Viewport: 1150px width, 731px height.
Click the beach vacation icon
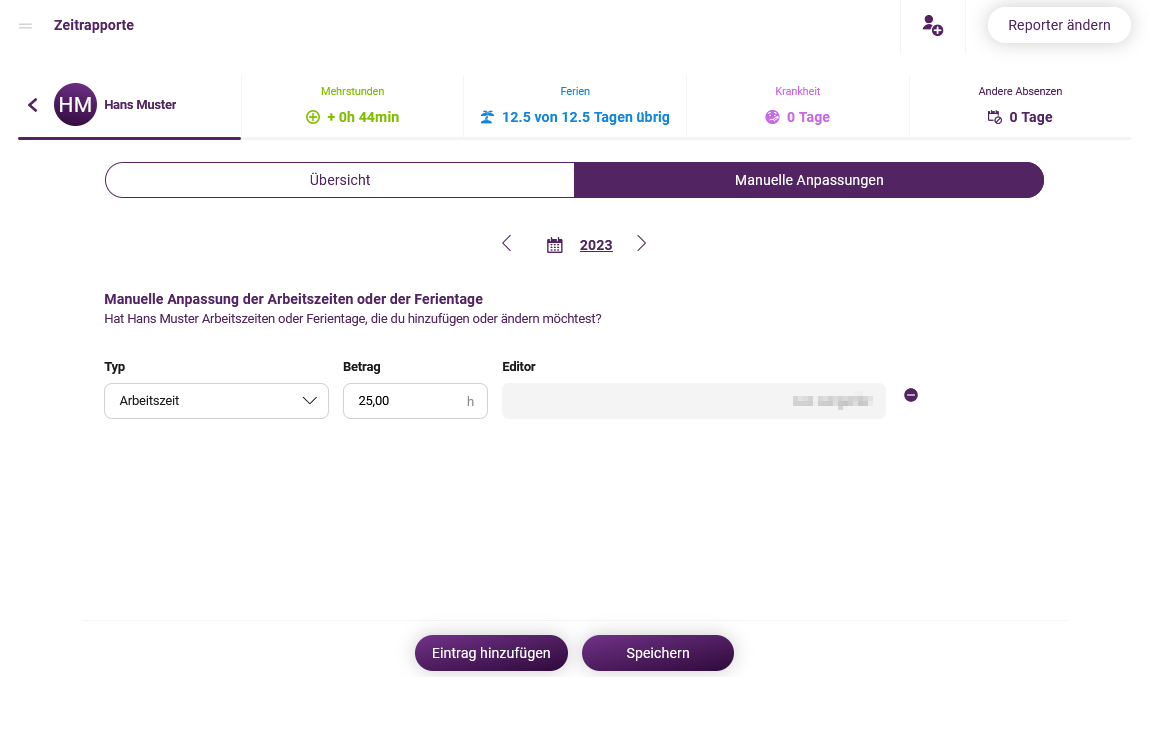click(x=487, y=117)
